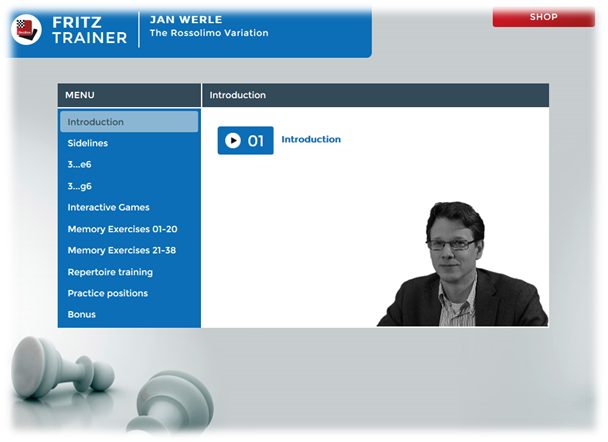This screenshot has width=608, height=442.
Task: Show the Bonus section
Action: (80, 314)
